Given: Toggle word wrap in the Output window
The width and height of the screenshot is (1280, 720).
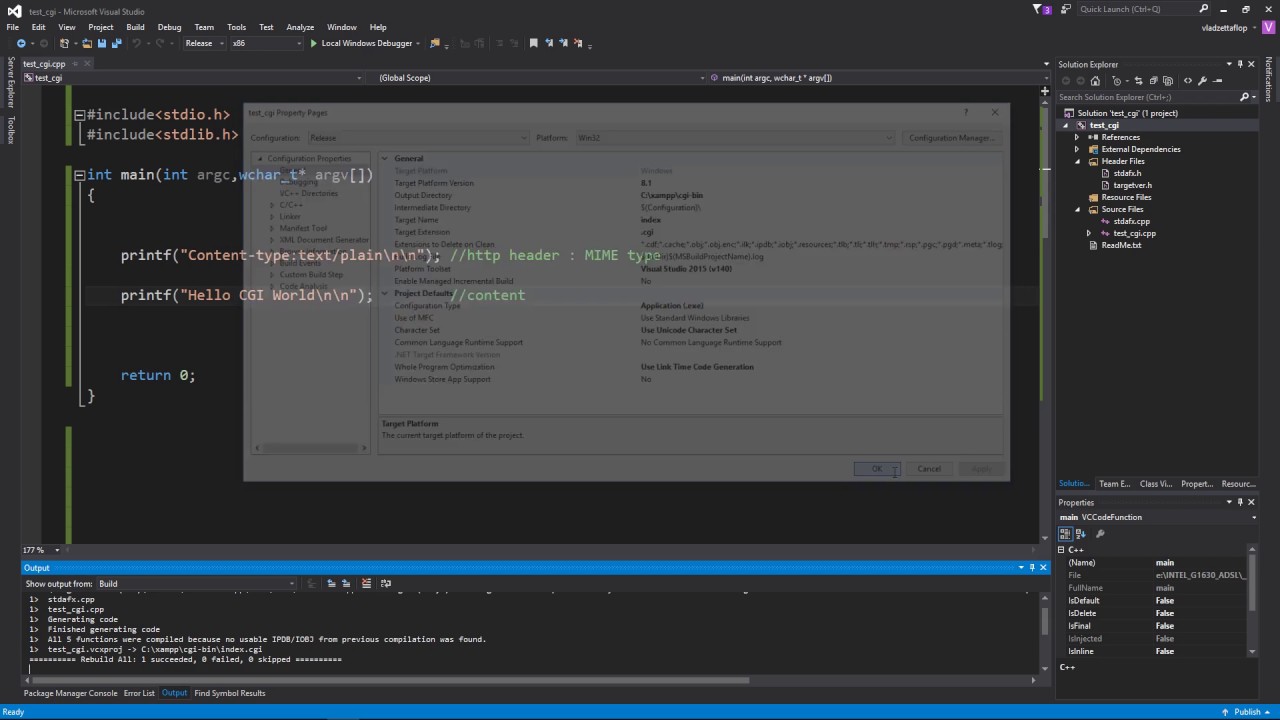Looking at the screenshot, I should click(x=386, y=583).
